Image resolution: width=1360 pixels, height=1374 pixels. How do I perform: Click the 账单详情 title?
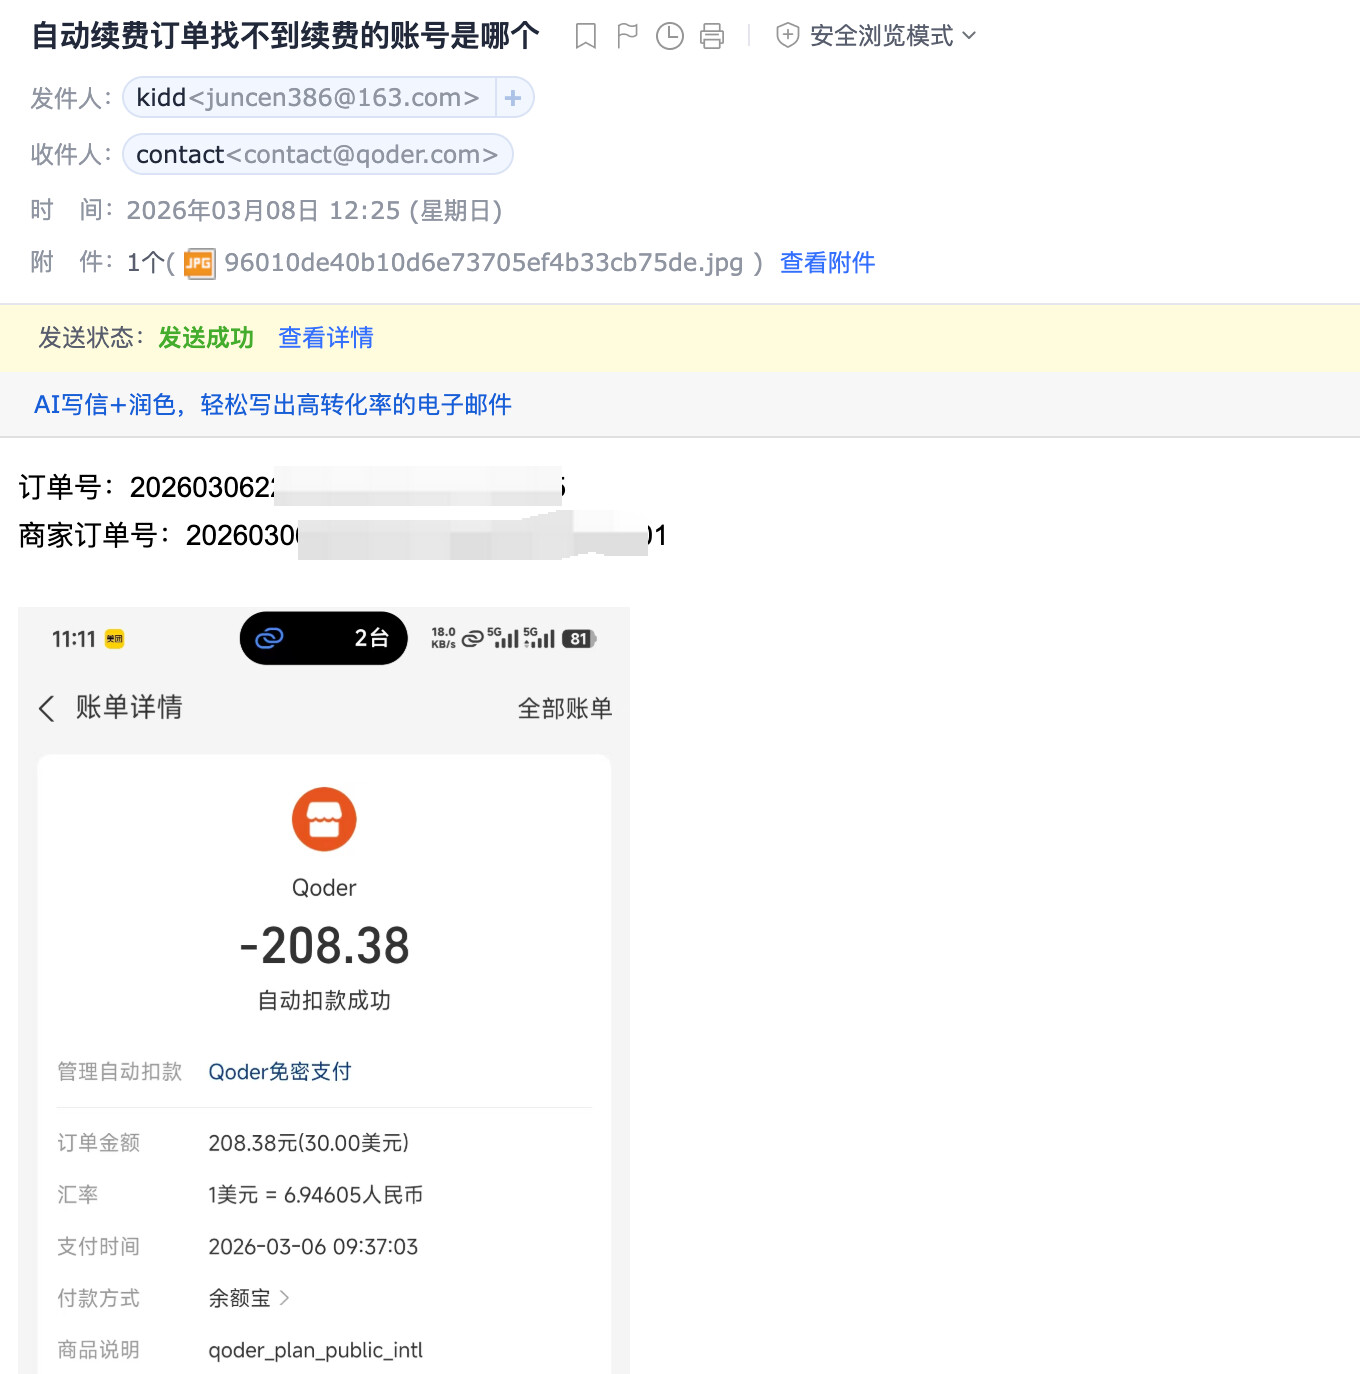coord(129,707)
